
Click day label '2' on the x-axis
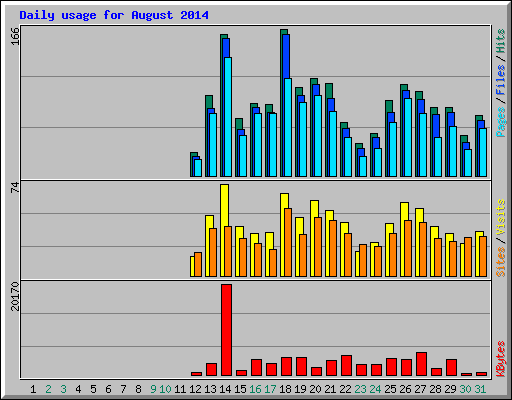48,389
